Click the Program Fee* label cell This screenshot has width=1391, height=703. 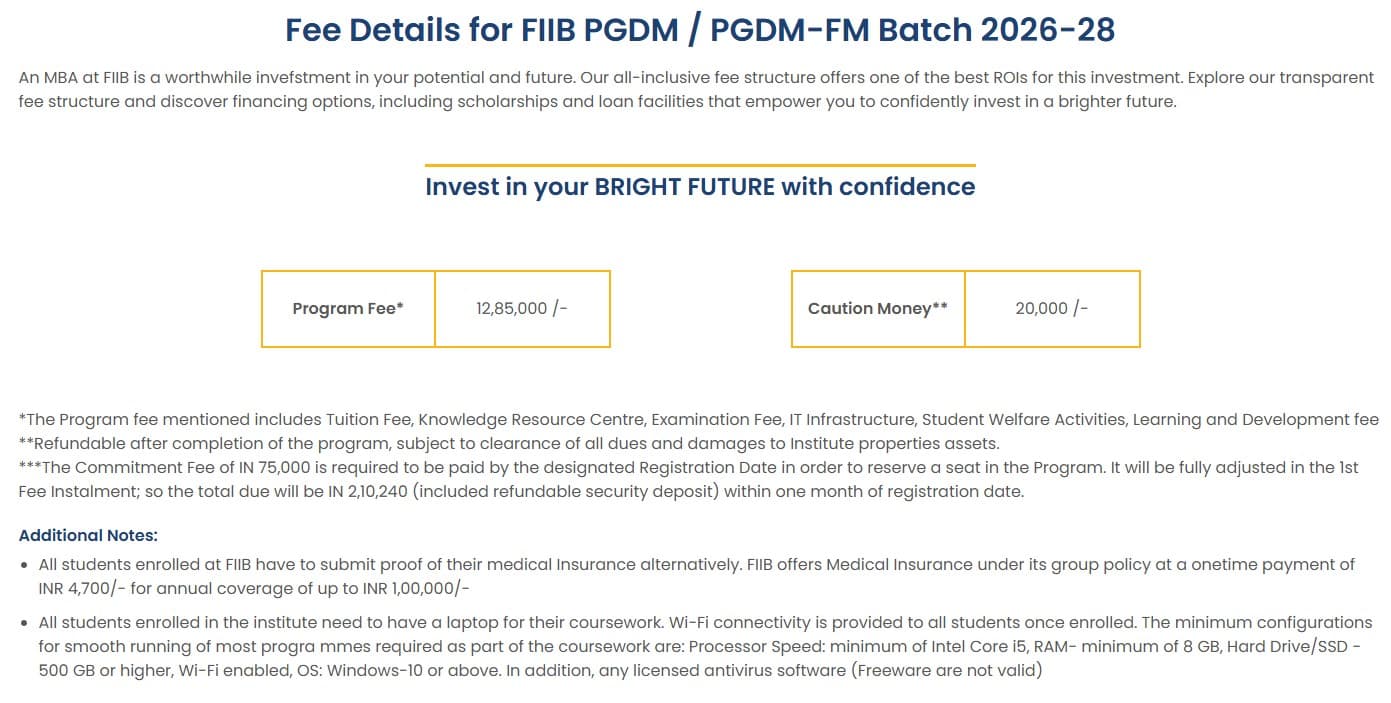(x=348, y=309)
